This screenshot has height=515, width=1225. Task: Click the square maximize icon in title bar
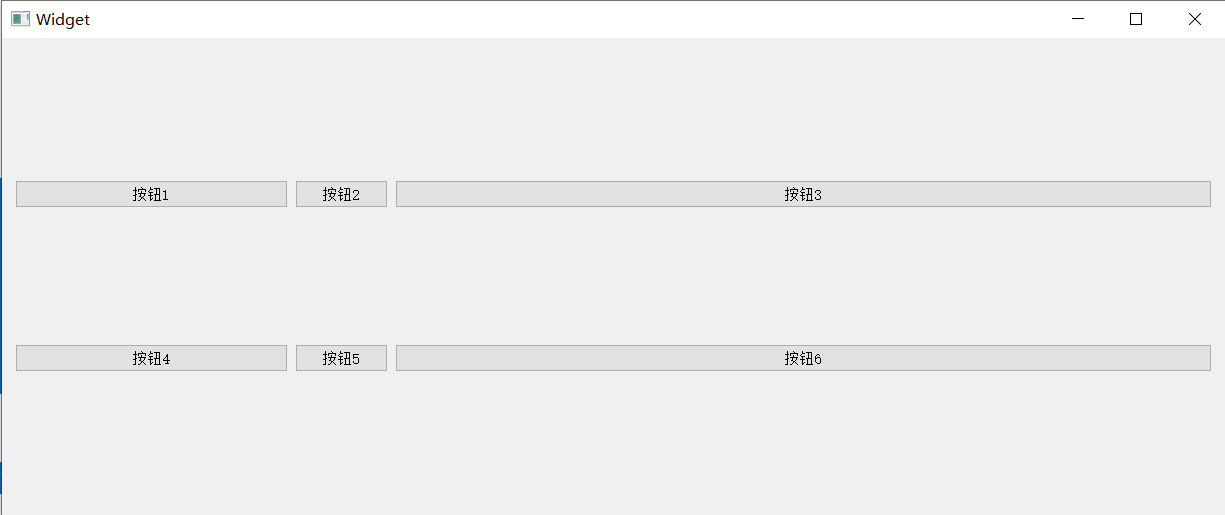pos(1136,19)
